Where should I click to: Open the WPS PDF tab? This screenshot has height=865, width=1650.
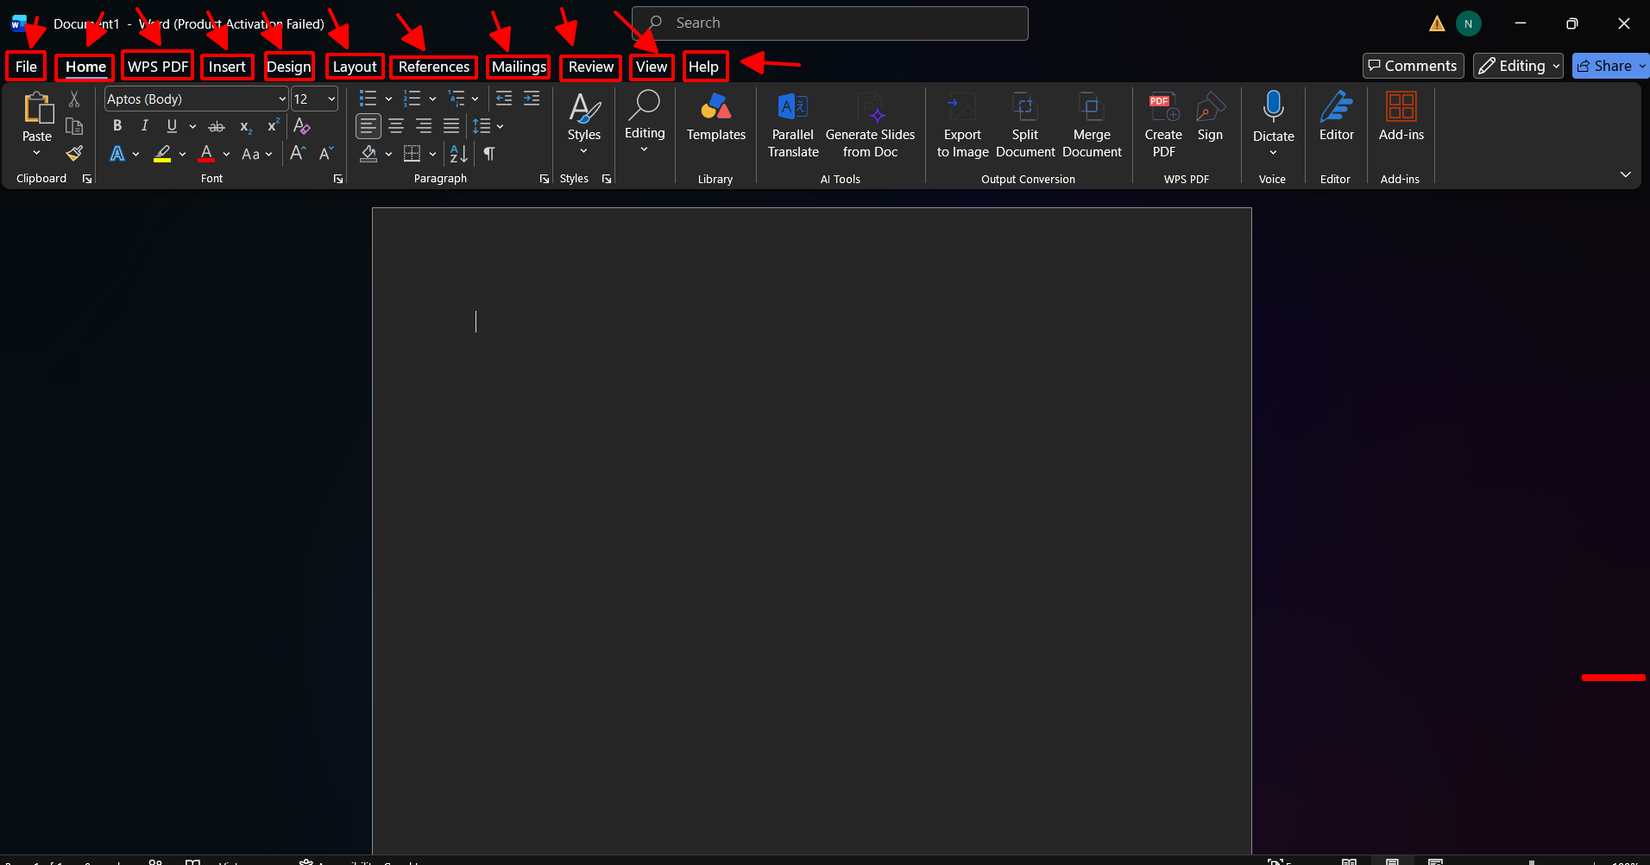pos(158,67)
